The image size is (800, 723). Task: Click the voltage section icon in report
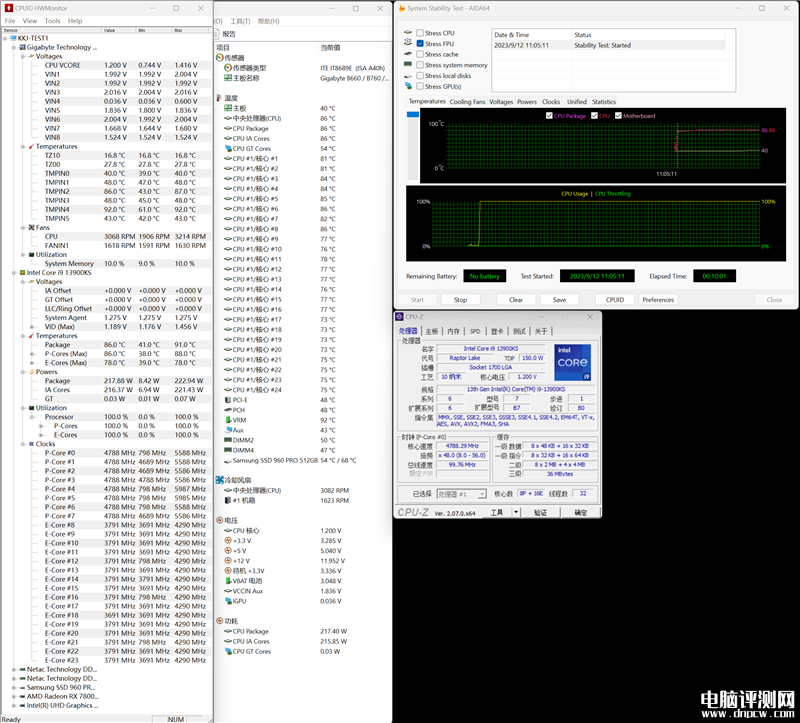click(219, 520)
